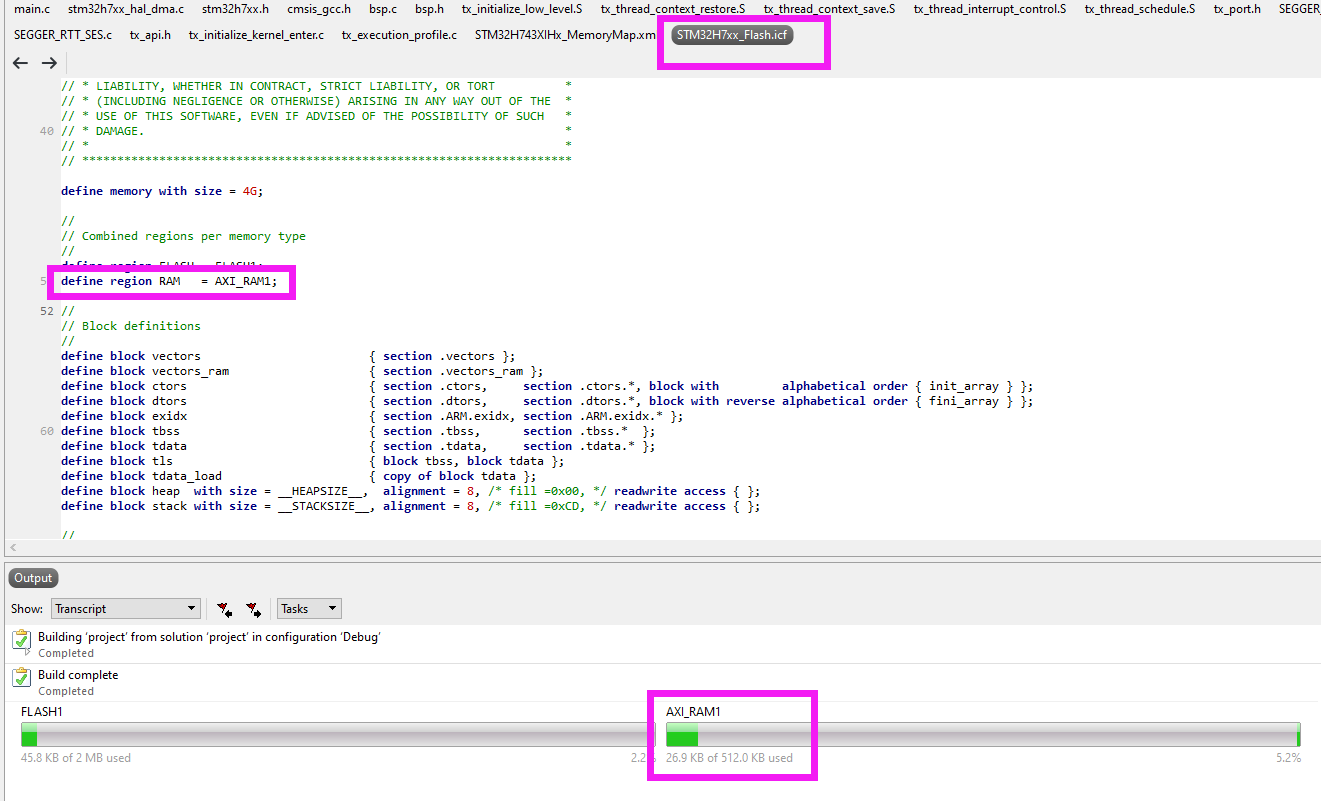This screenshot has width=1321, height=801.
Task: Click line number 40 in the gutter
Action: [x=47, y=131]
